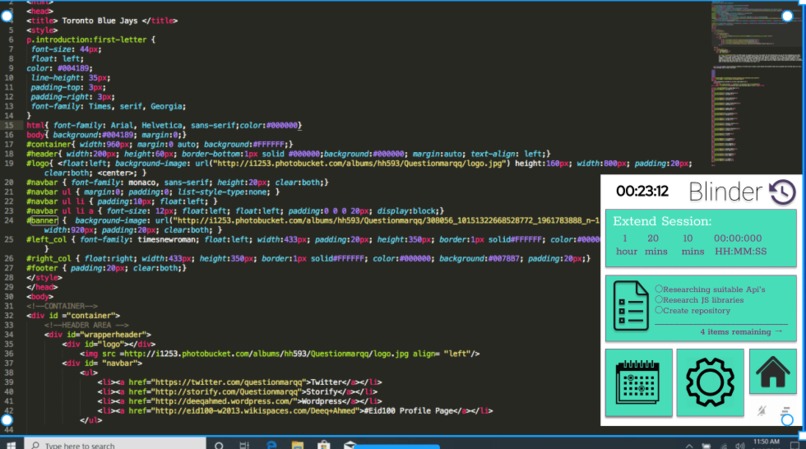The width and height of the screenshot is (806, 449).
Task: Launch Microsoft Edge from the taskbar
Action: point(271,445)
